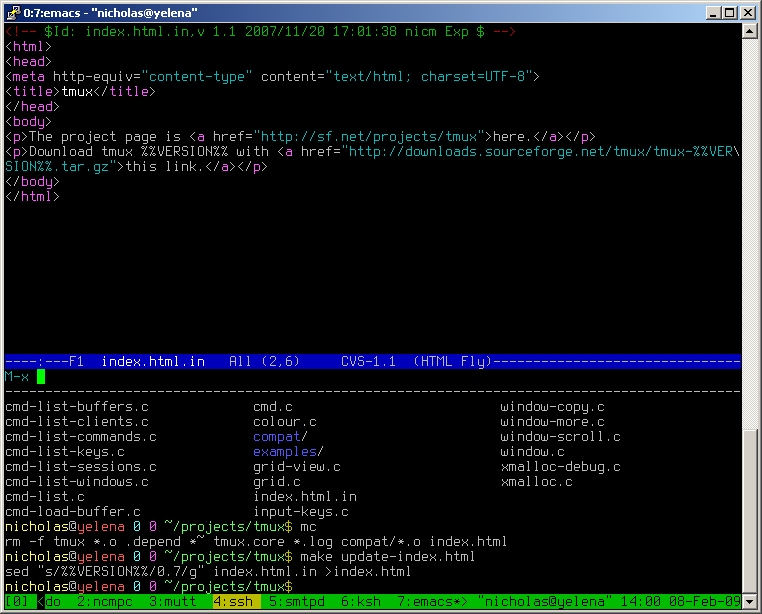Click the examples/ directory in the listing
Viewport: 762px width, 614px height.
288,452
